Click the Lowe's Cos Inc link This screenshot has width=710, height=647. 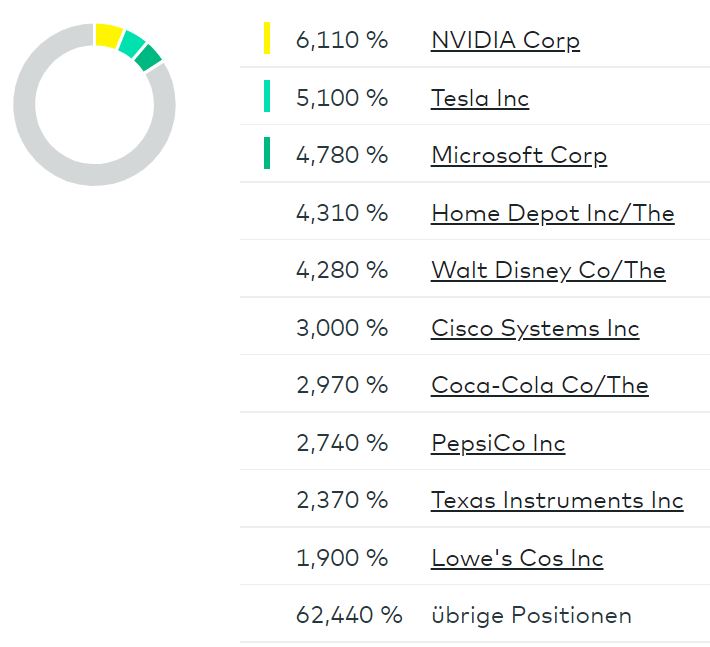(x=517, y=558)
